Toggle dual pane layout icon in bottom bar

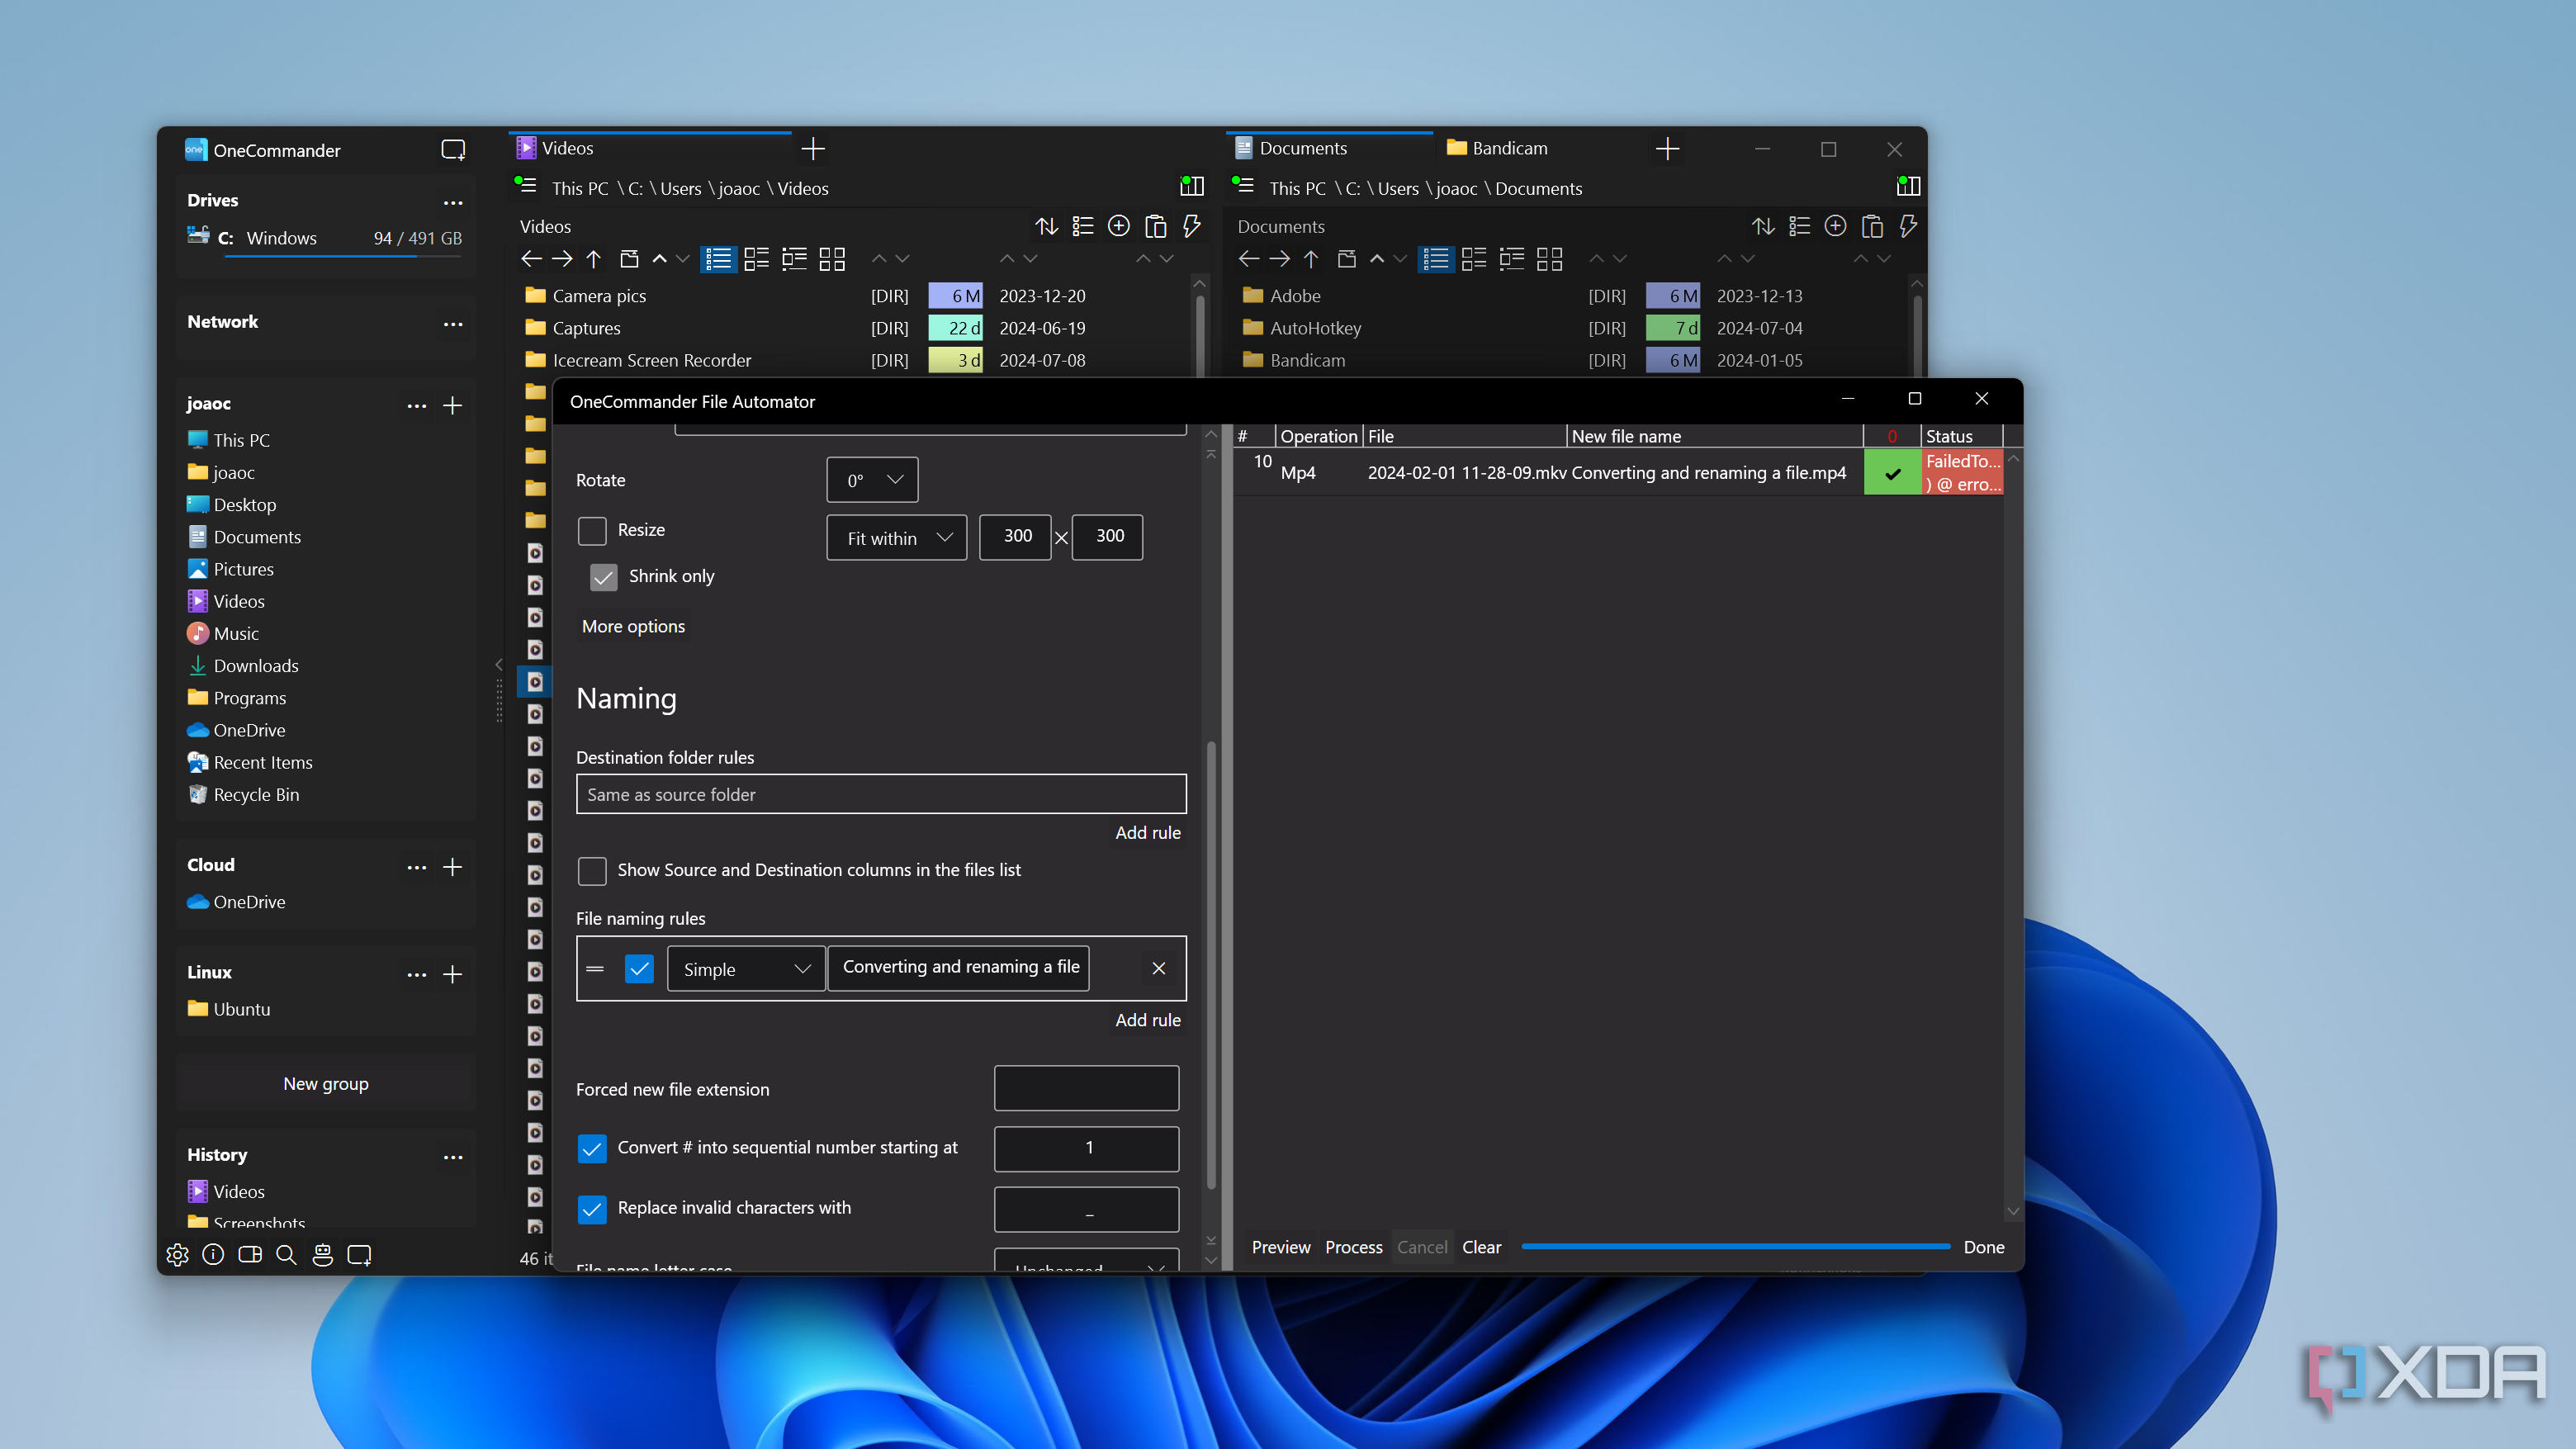point(250,1255)
